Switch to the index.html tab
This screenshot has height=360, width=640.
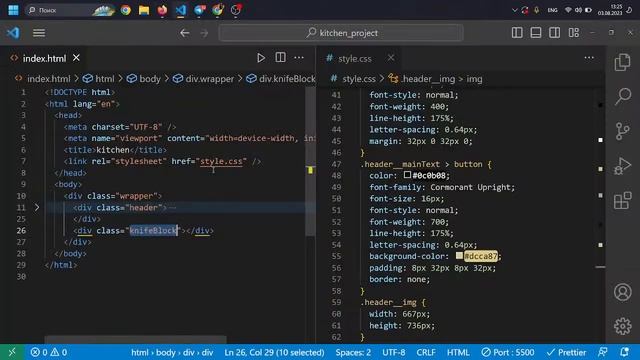tap(44, 58)
